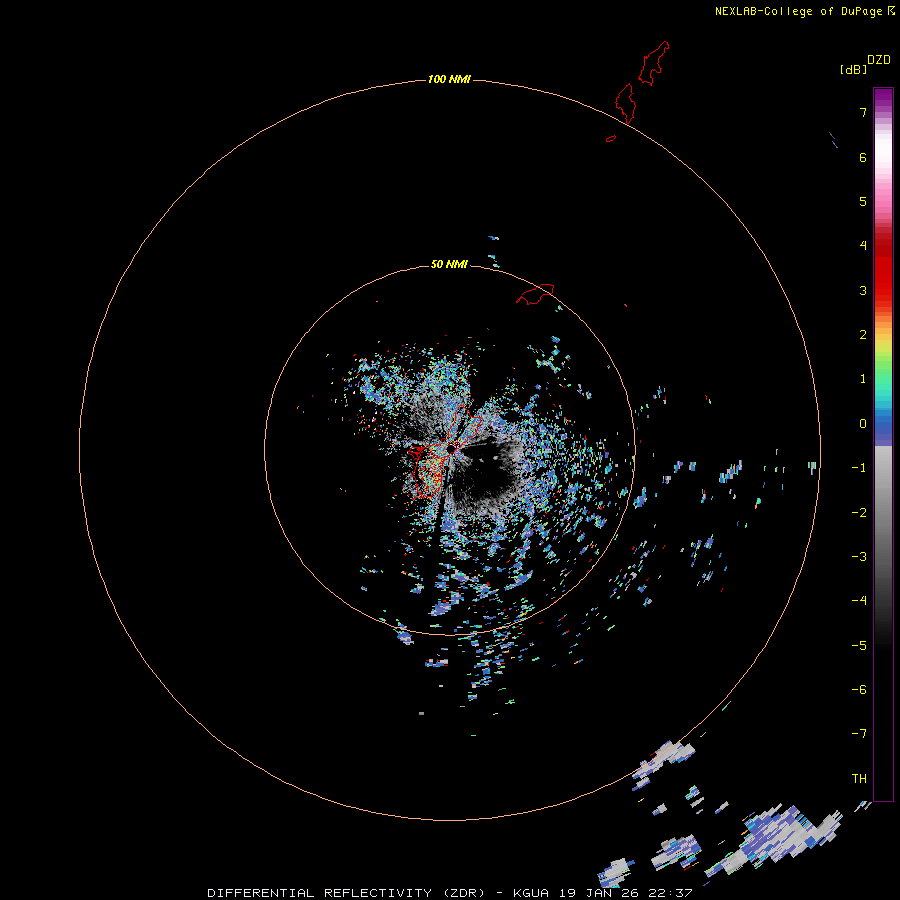
Task: Click the 7 value on color scale
Action: (x=863, y=112)
